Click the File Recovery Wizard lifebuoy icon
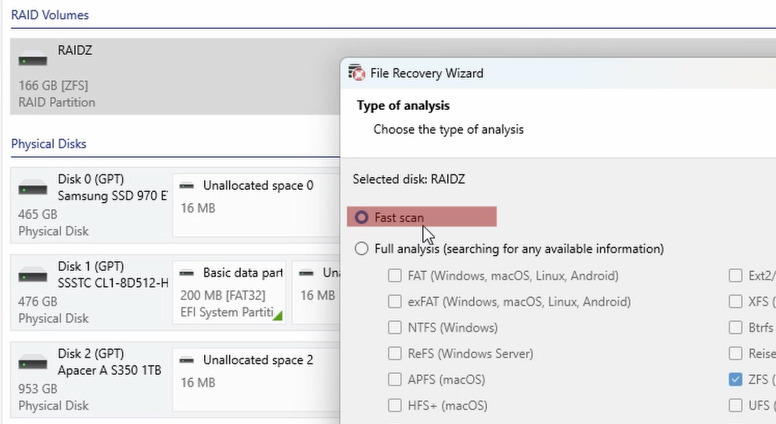776x424 pixels. 356,73
